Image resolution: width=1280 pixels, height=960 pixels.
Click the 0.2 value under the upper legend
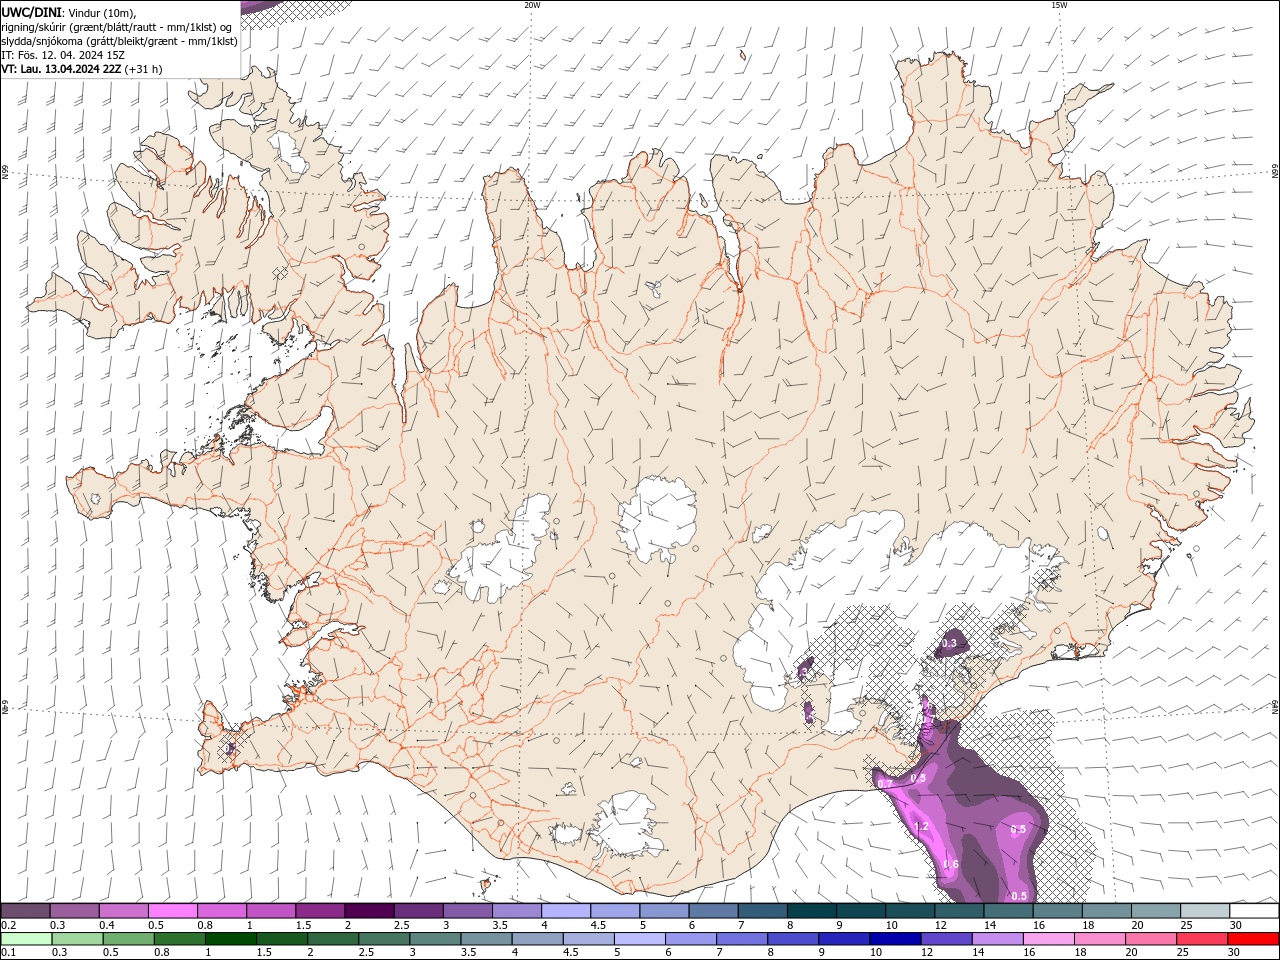pyautogui.click(x=8, y=925)
